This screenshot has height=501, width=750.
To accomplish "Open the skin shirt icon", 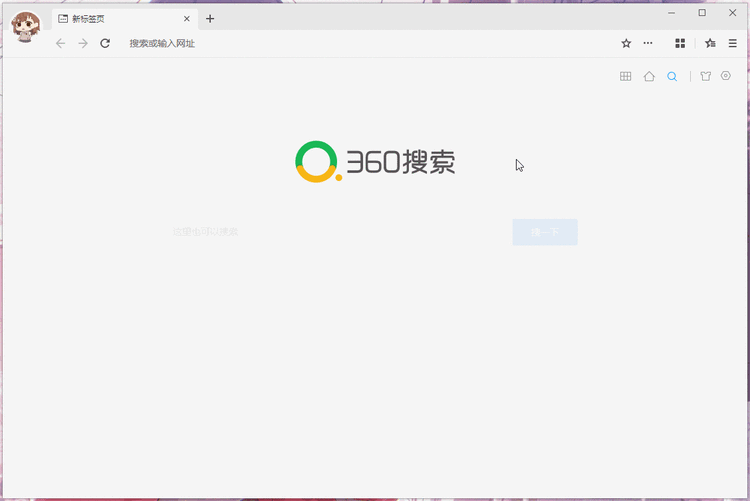I will click(706, 76).
